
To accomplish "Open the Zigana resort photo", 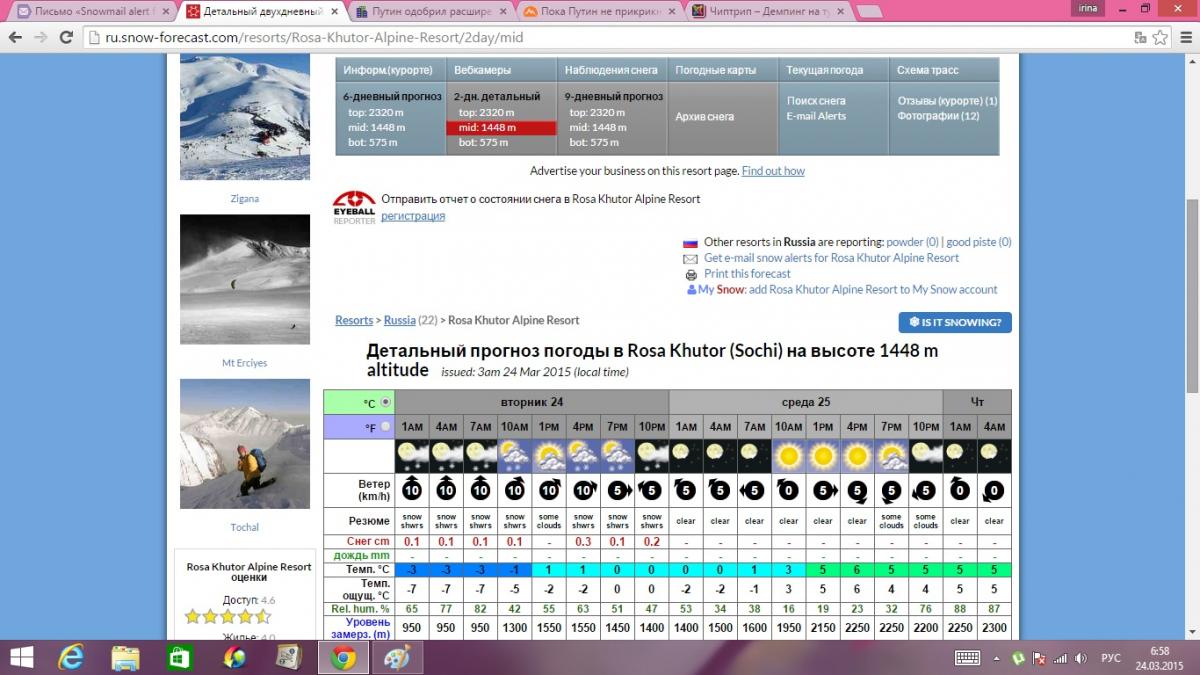I will pos(245,117).
